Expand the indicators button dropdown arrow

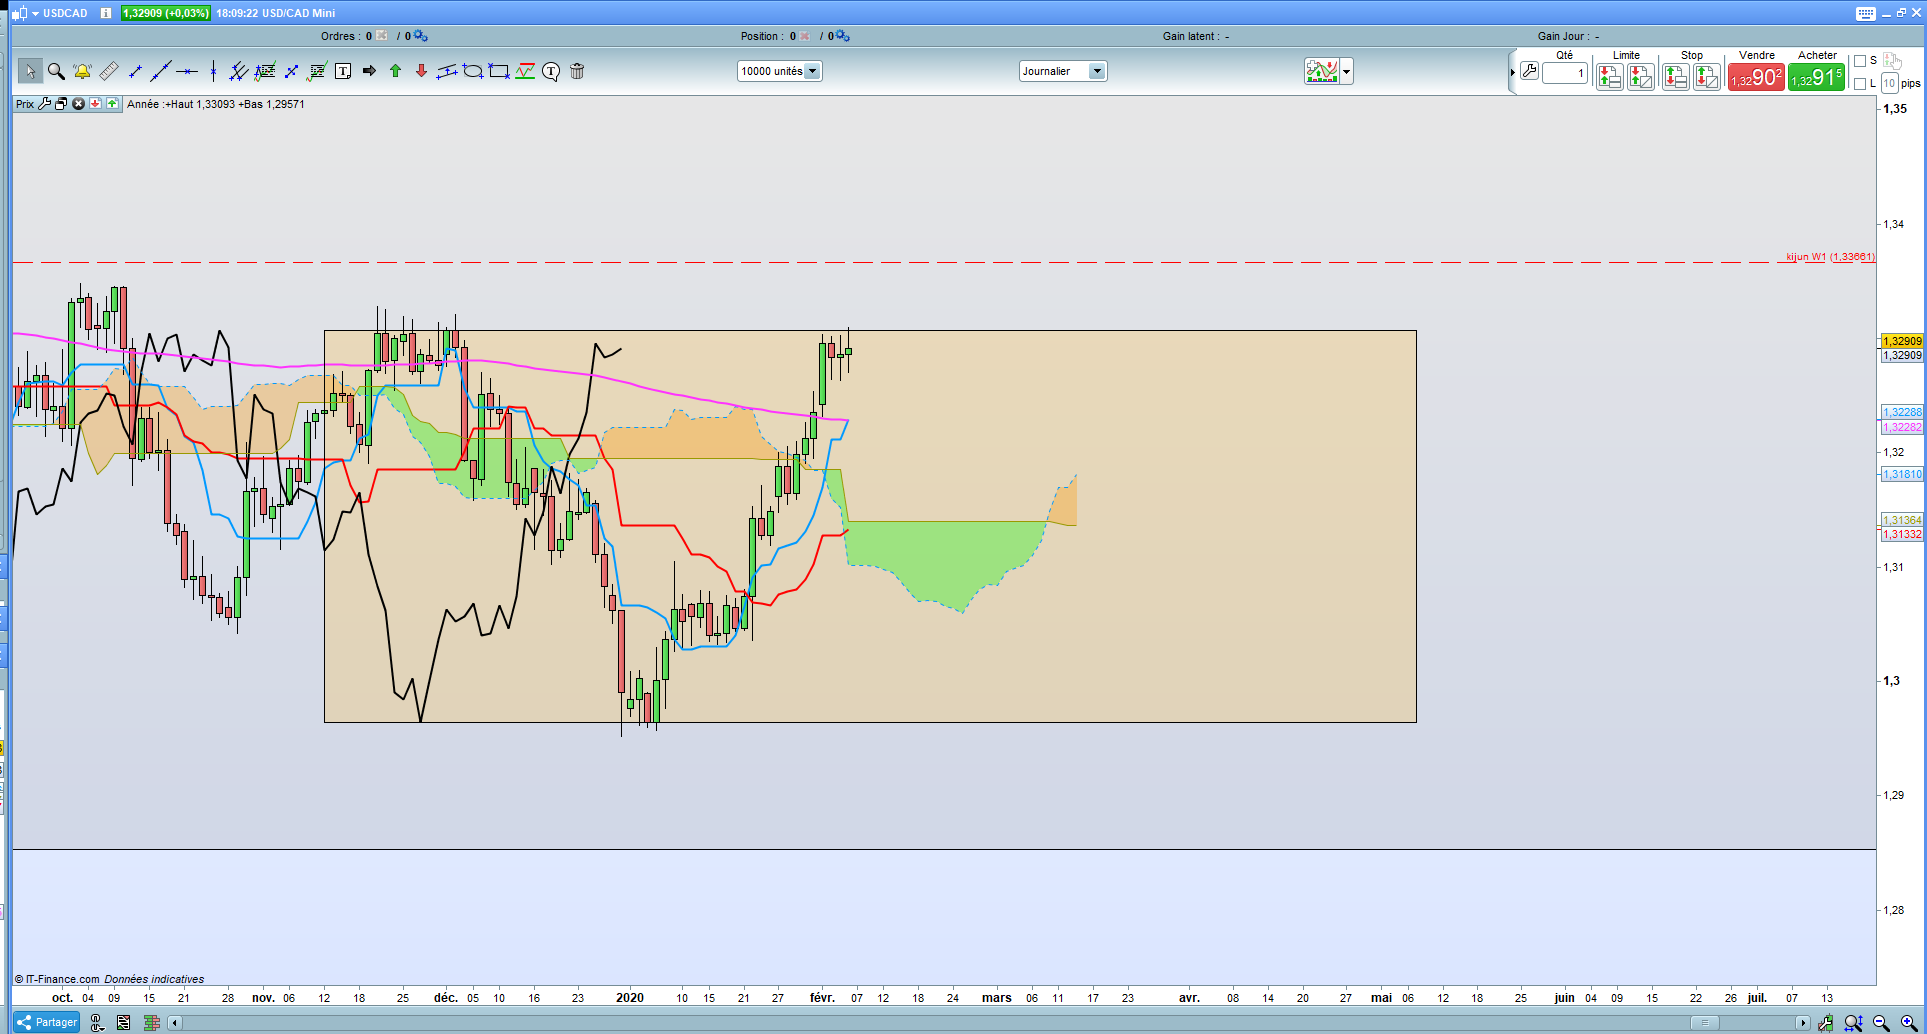click(x=1347, y=72)
